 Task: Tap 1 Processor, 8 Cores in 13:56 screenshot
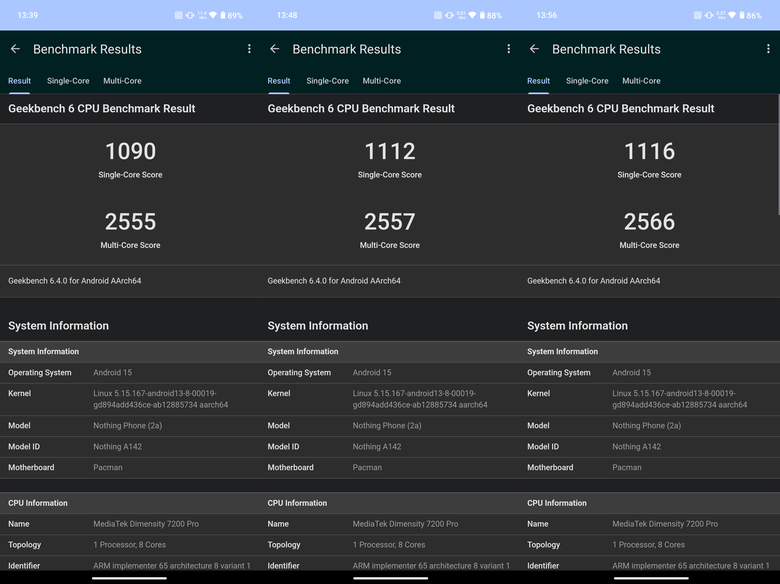coord(649,545)
